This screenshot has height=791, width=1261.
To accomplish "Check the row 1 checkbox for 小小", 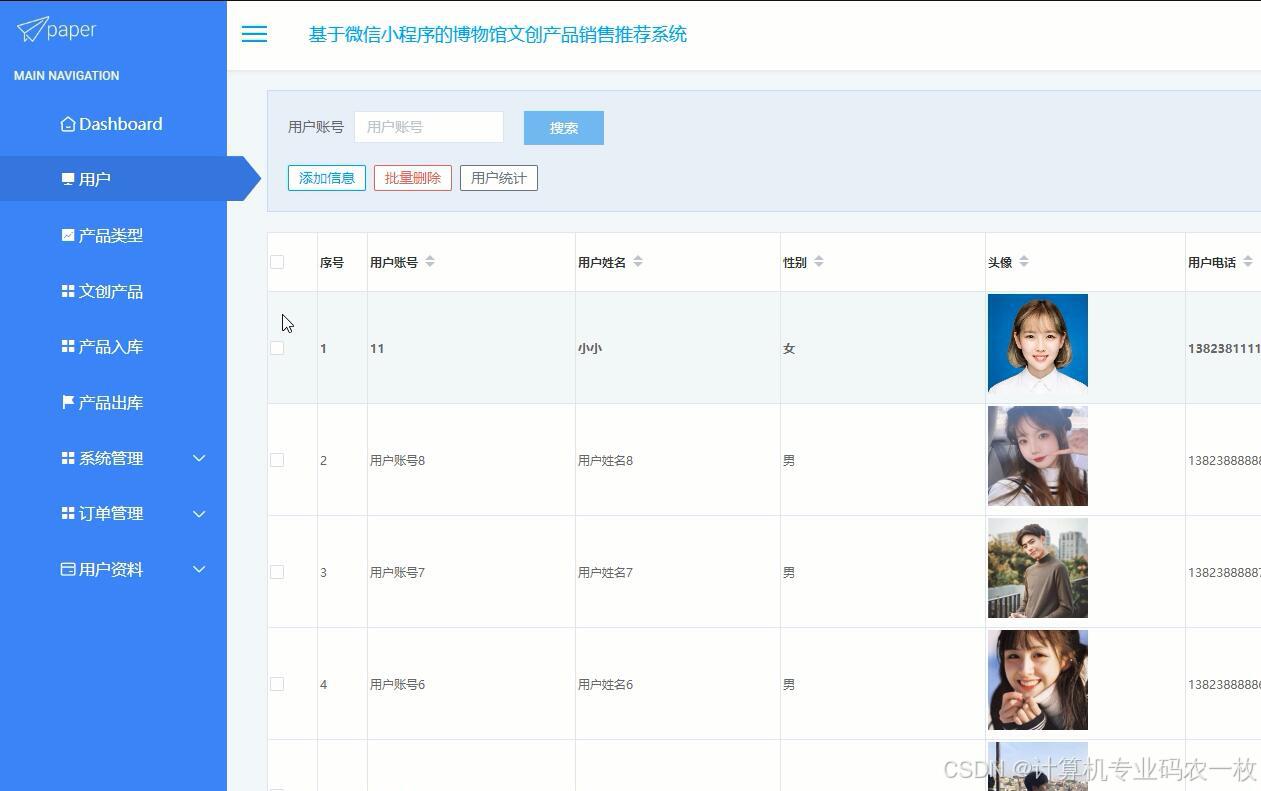I will click(277, 348).
